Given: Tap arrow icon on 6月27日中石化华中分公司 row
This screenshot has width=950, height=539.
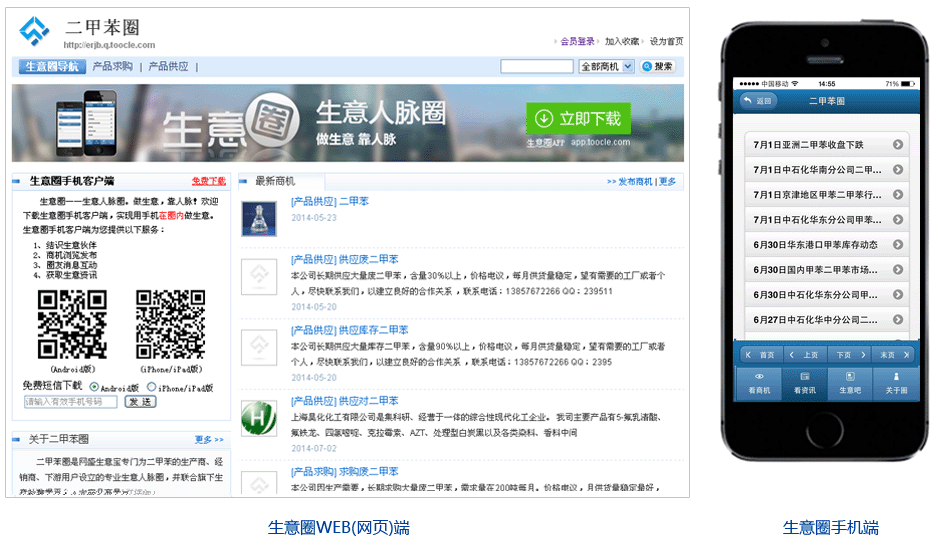Looking at the screenshot, I should click(x=898, y=320).
